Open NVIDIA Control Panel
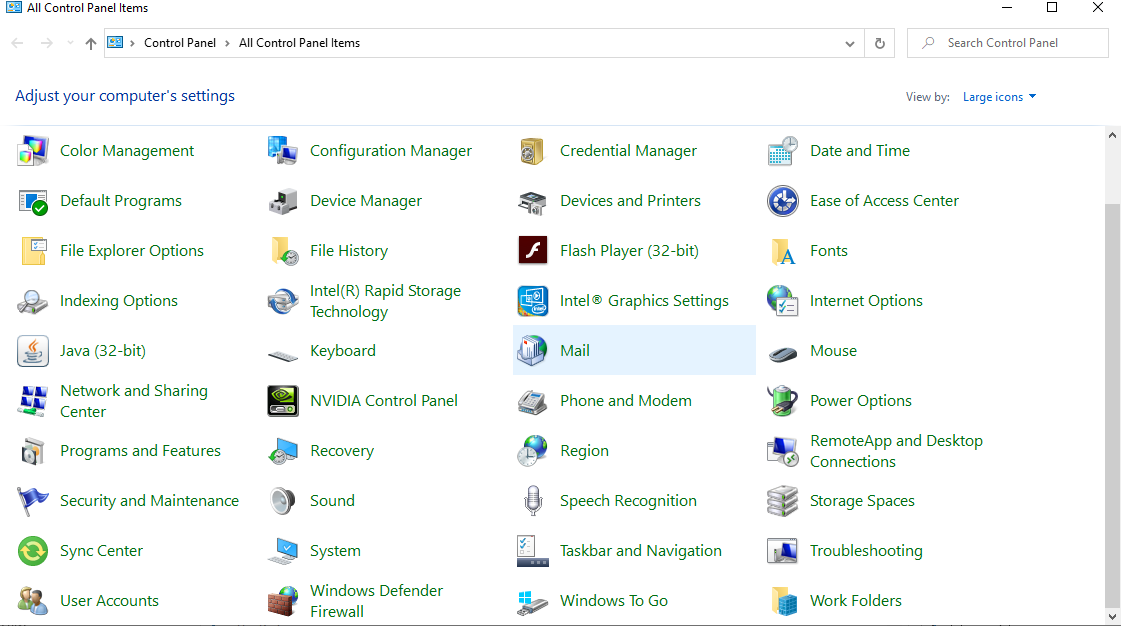This screenshot has width=1121, height=626. [x=384, y=400]
